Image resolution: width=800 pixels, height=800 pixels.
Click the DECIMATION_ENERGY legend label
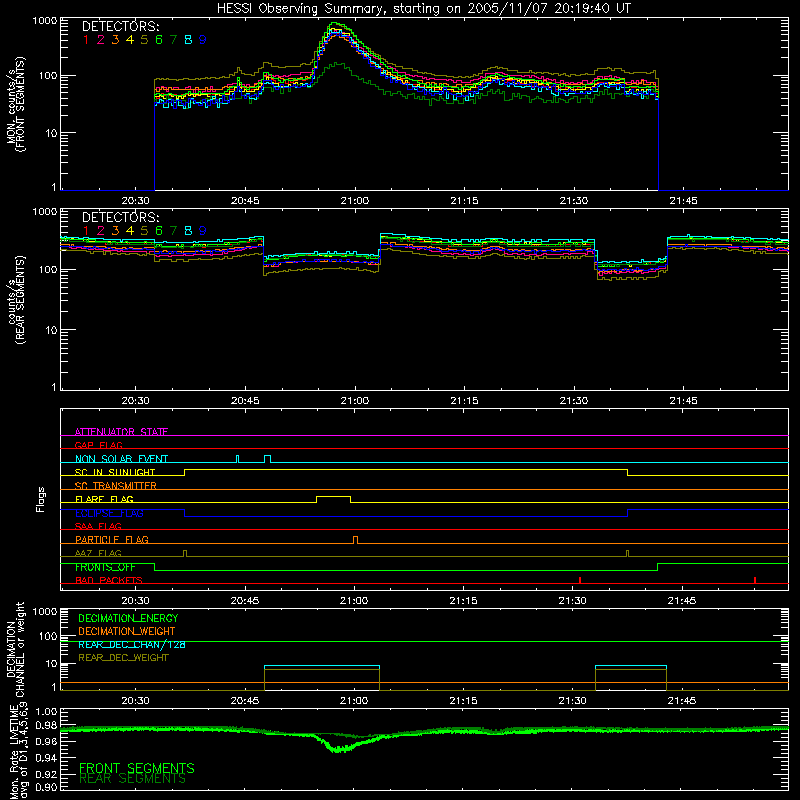pyautogui.click(x=128, y=618)
